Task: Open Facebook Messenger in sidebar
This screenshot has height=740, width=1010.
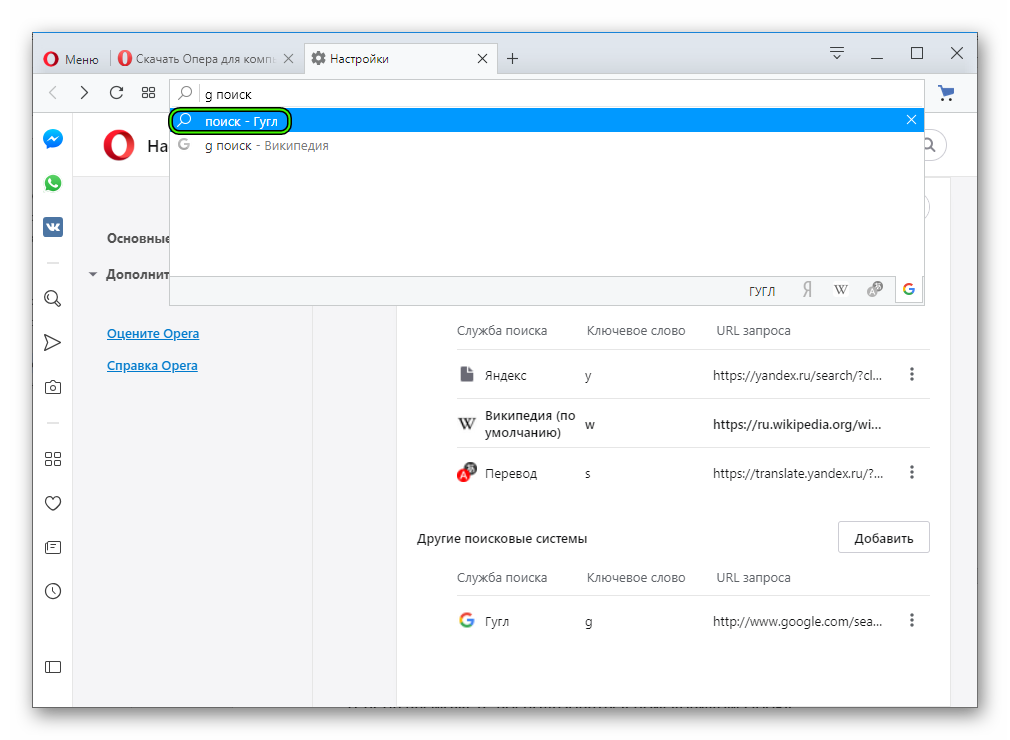Action: (x=53, y=138)
